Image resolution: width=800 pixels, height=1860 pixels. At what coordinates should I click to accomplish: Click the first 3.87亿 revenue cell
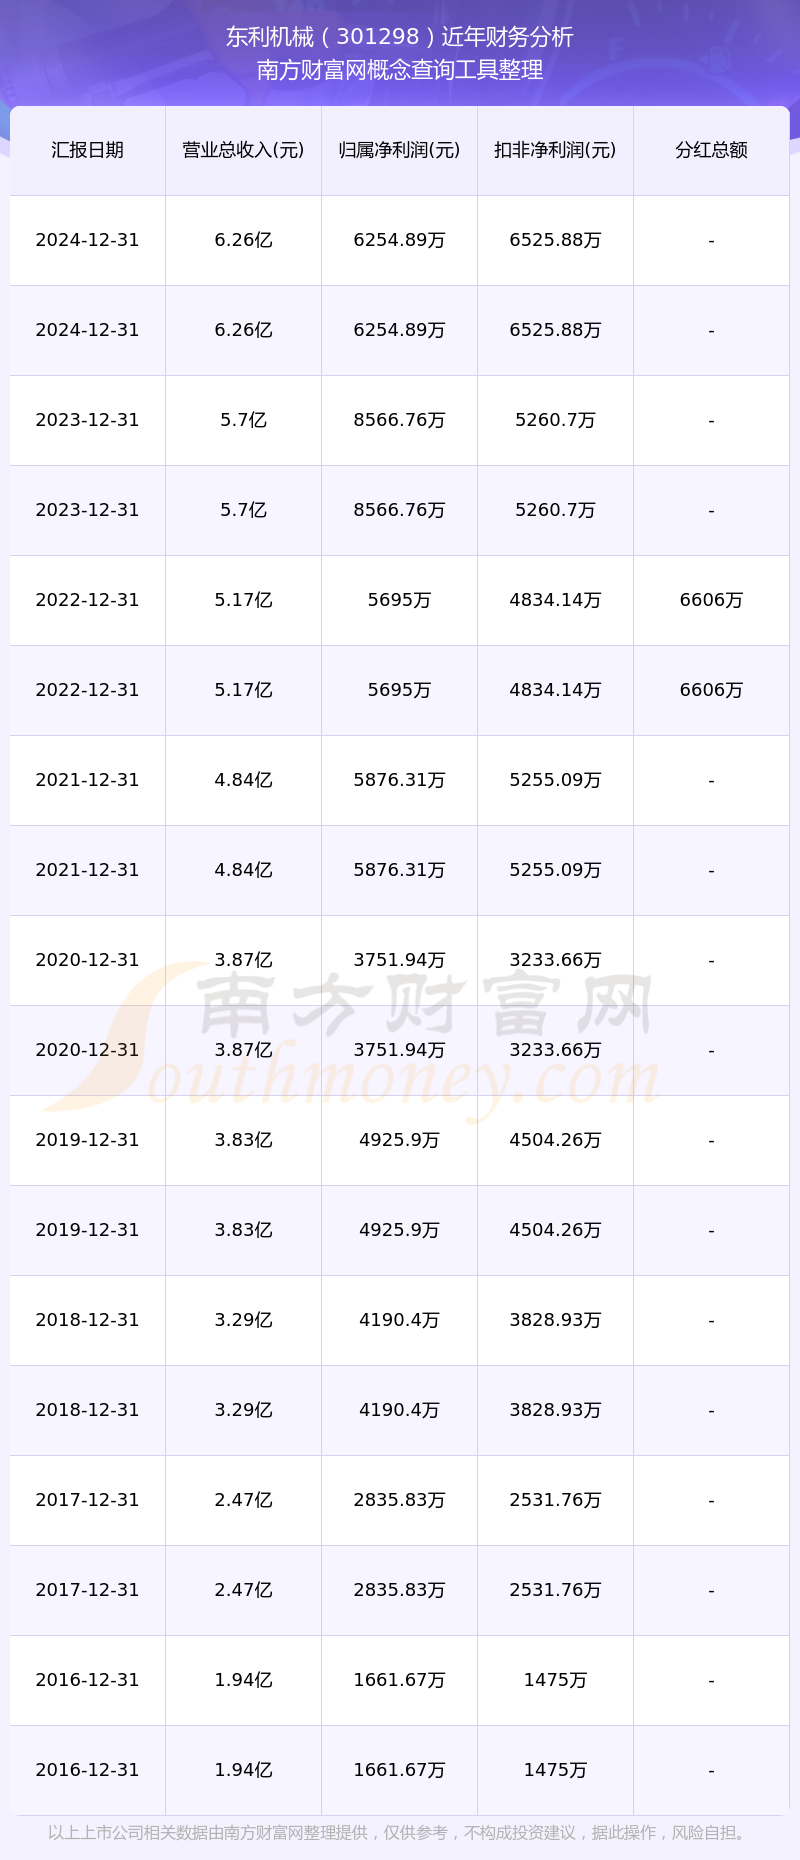(243, 960)
